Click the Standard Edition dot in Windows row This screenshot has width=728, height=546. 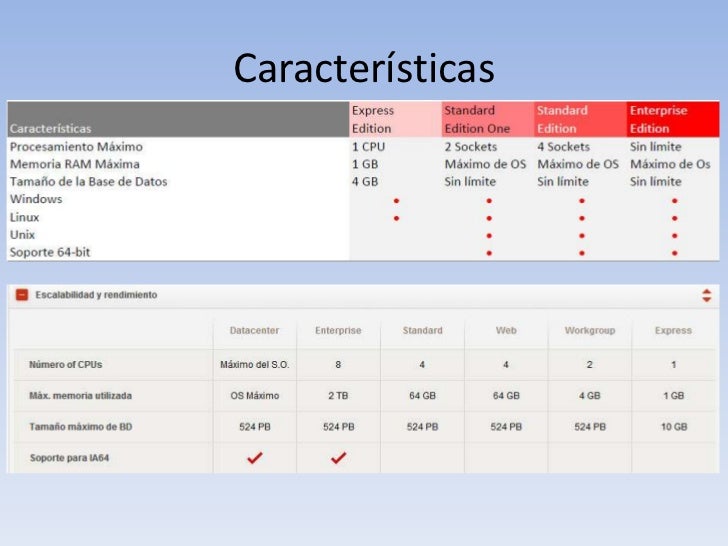click(x=582, y=201)
